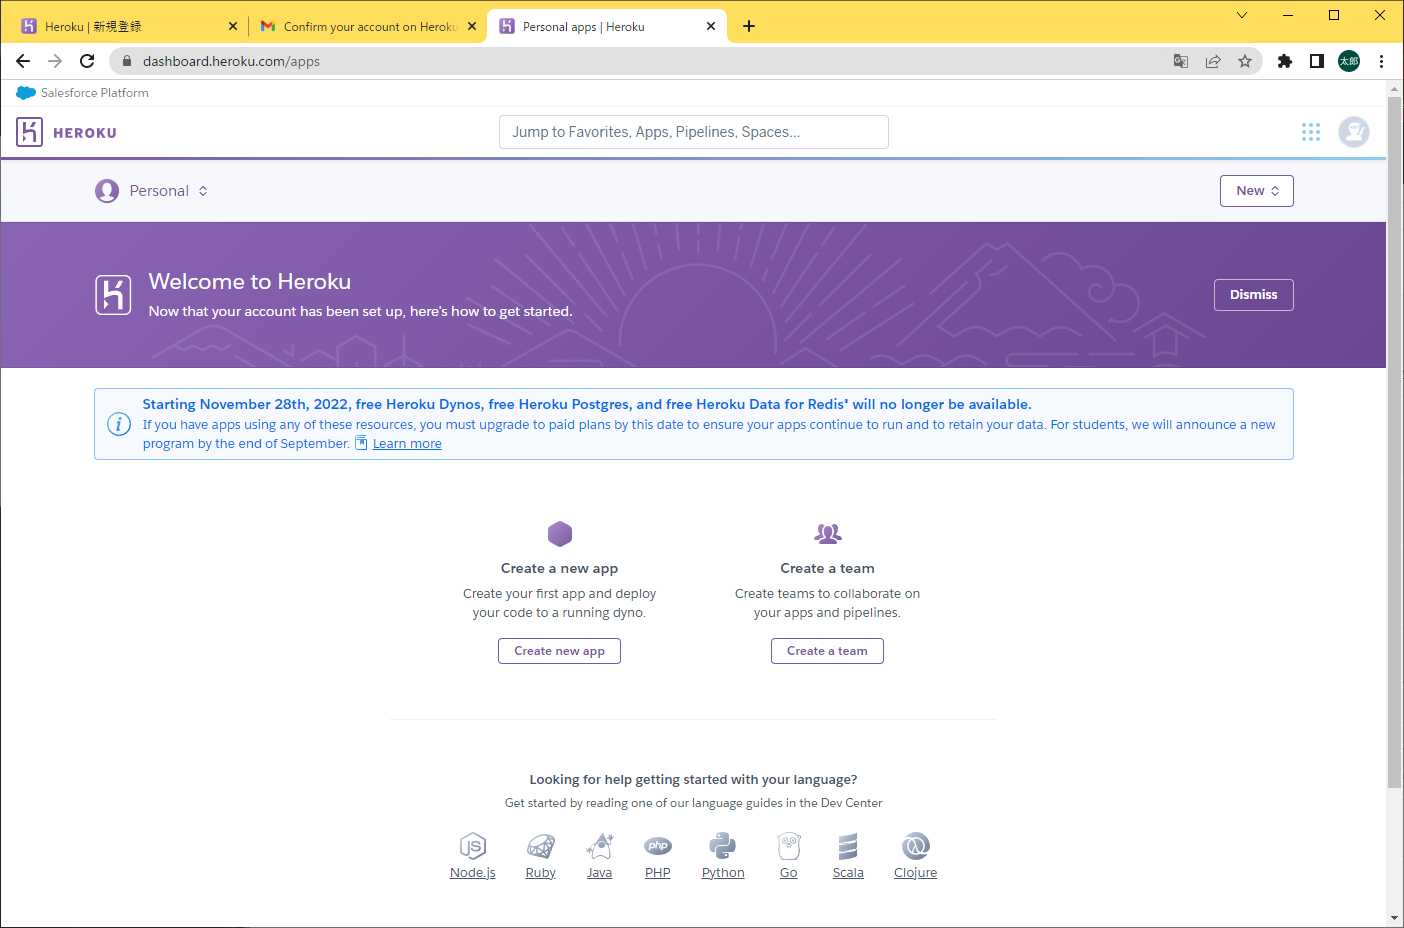Click the site lock security icon
The height and width of the screenshot is (928, 1404).
coord(127,61)
